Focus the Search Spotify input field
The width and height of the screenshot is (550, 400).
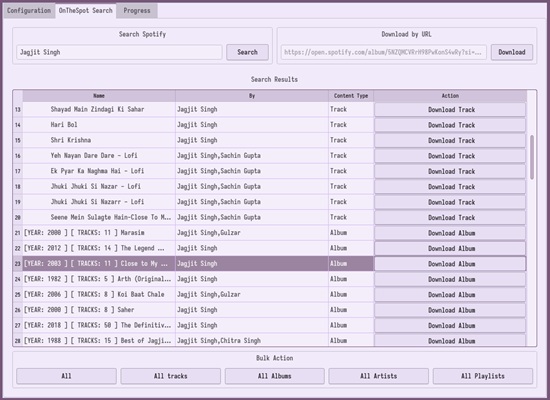tap(119, 52)
